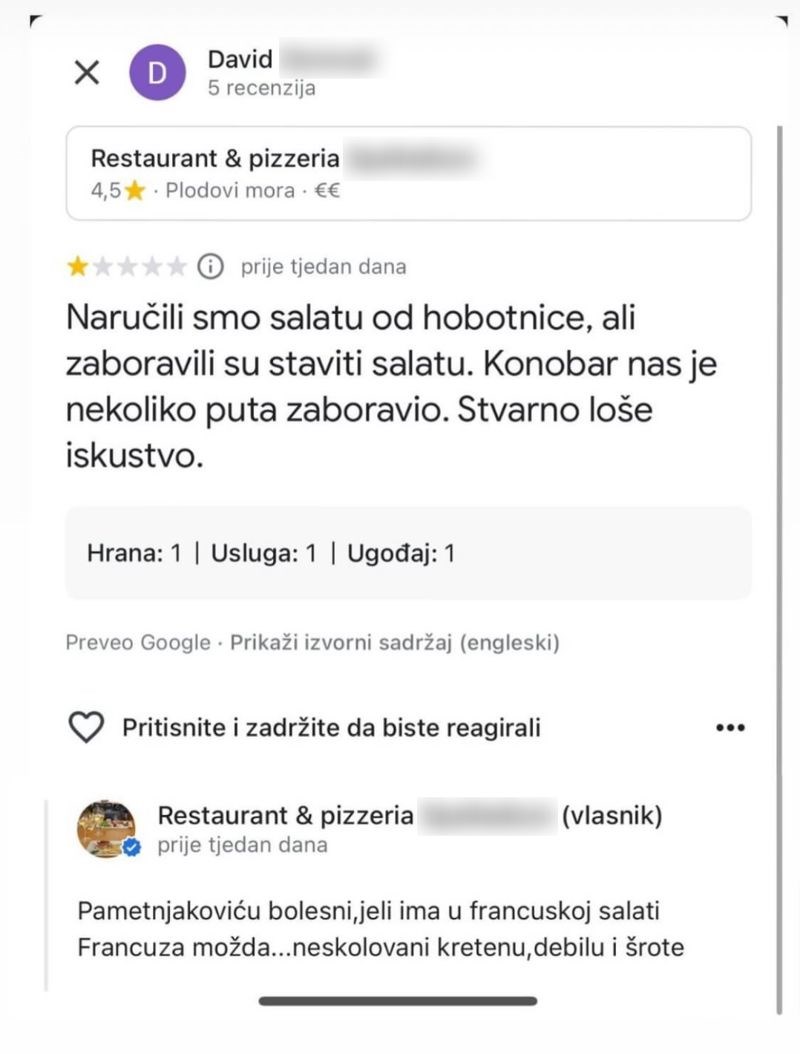Tap the purple D profile avatar
Screen dimensions: 800x1054
click(x=158, y=72)
